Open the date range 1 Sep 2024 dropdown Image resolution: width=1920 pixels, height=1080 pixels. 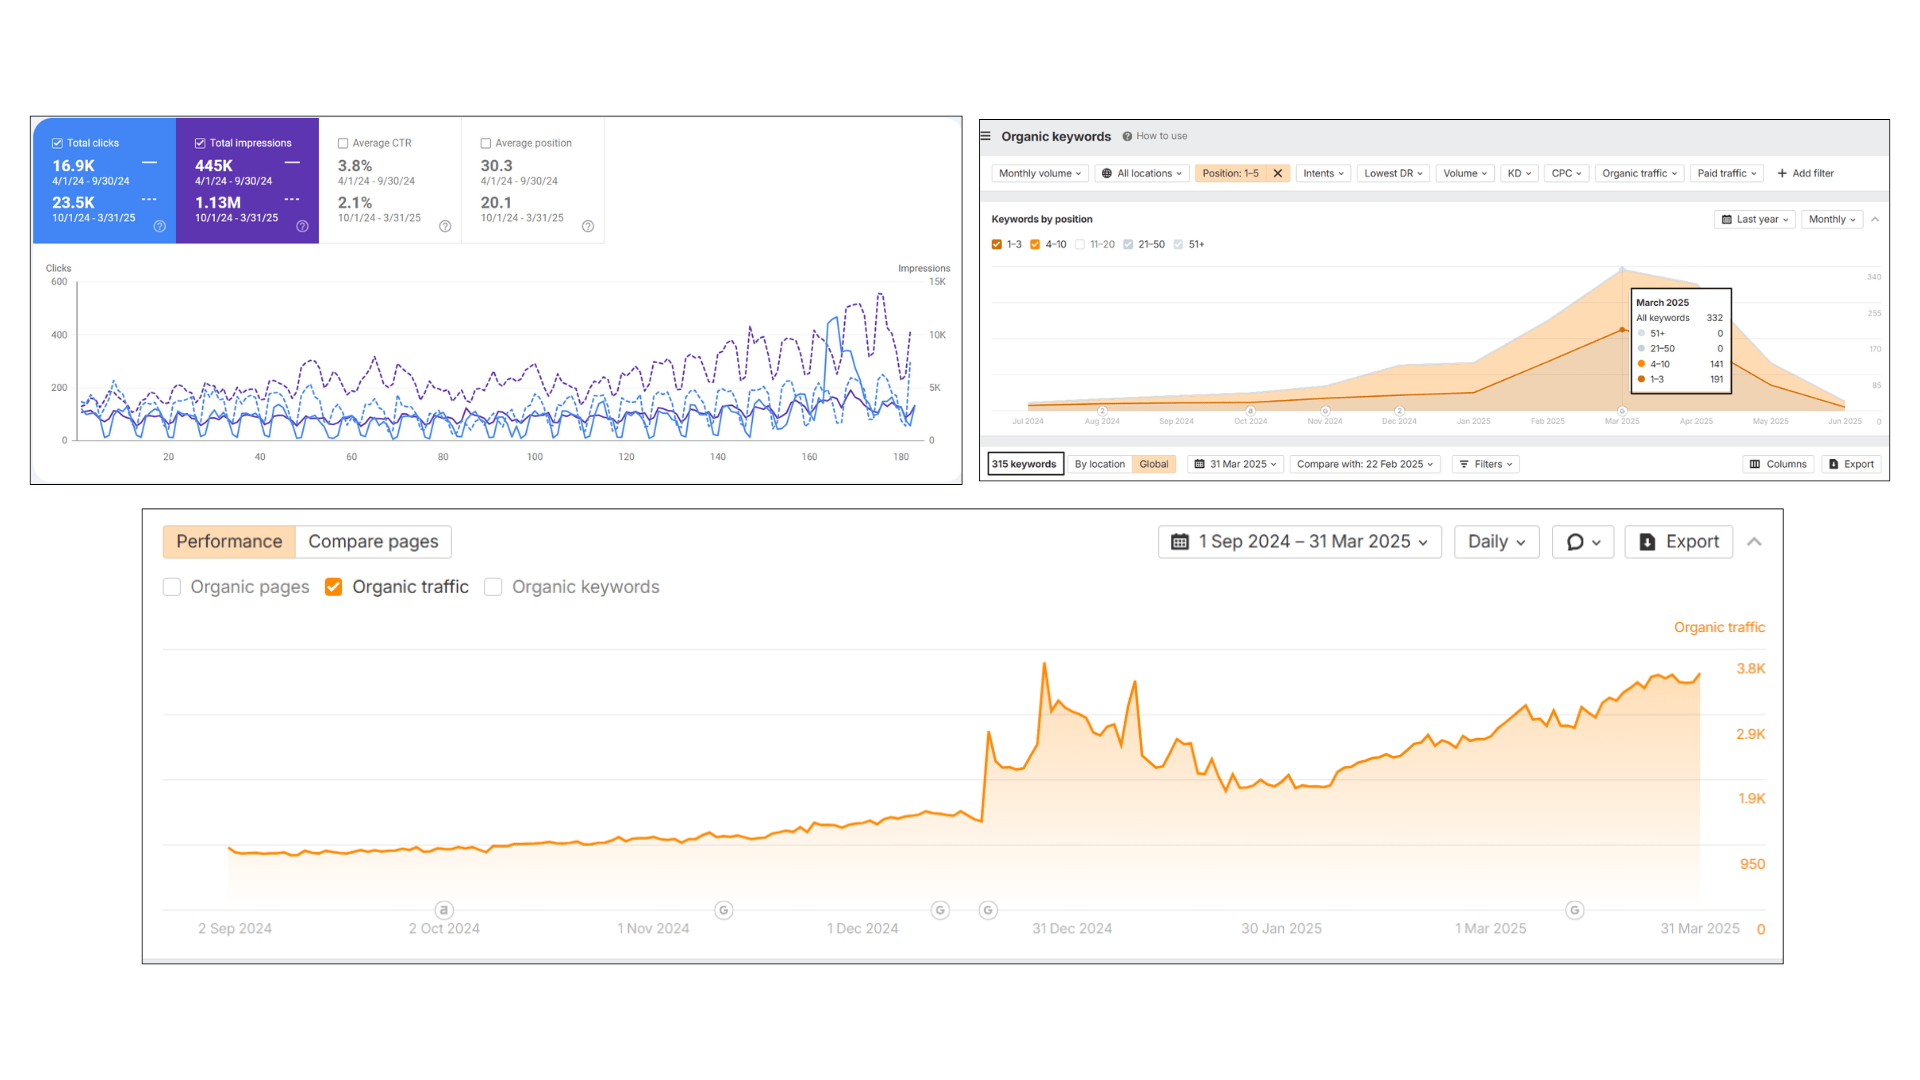click(x=1299, y=541)
